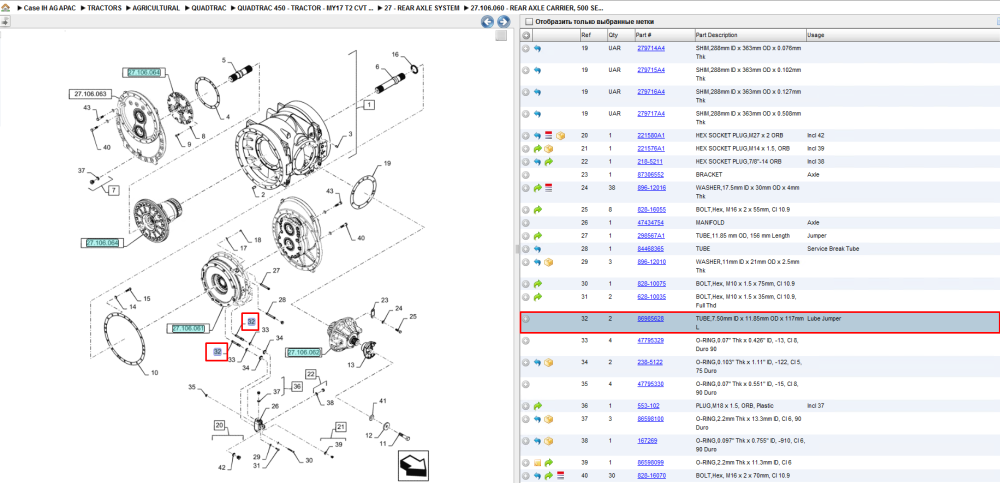
Task: Sort by Qty column header
Action: [x=613, y=35]
